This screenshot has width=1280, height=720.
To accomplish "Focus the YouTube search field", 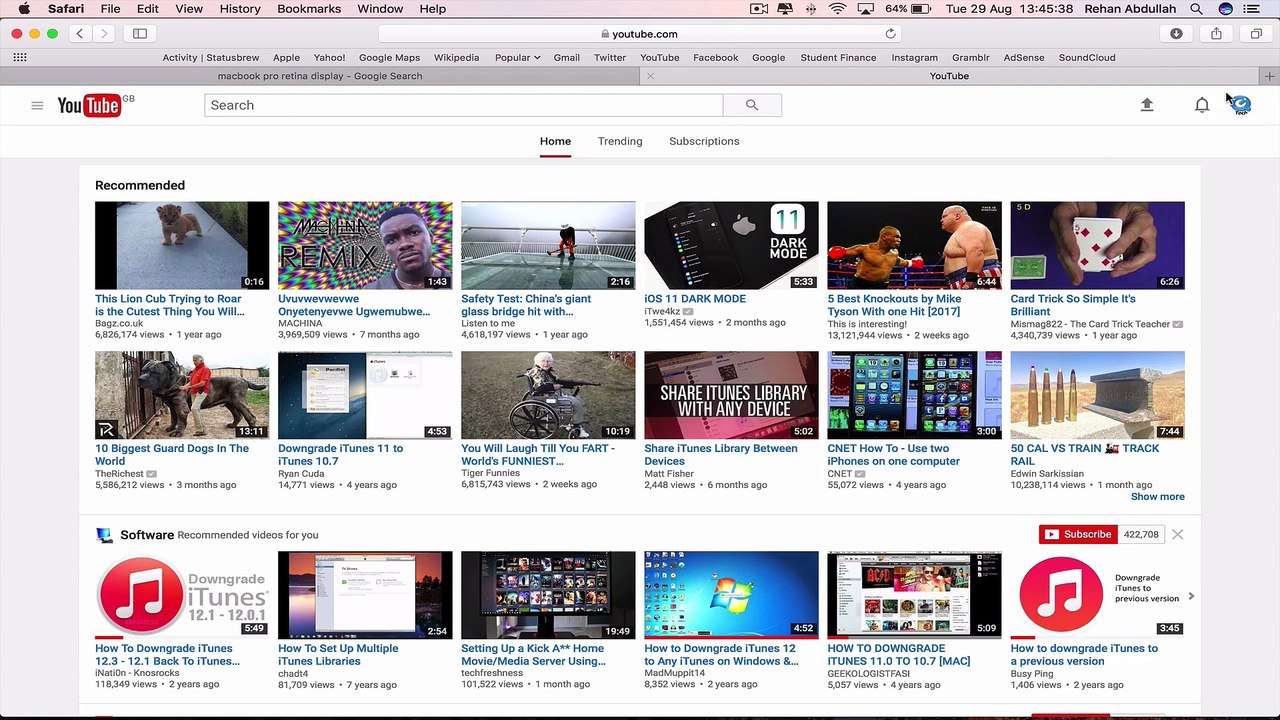I will click(463, 105).
